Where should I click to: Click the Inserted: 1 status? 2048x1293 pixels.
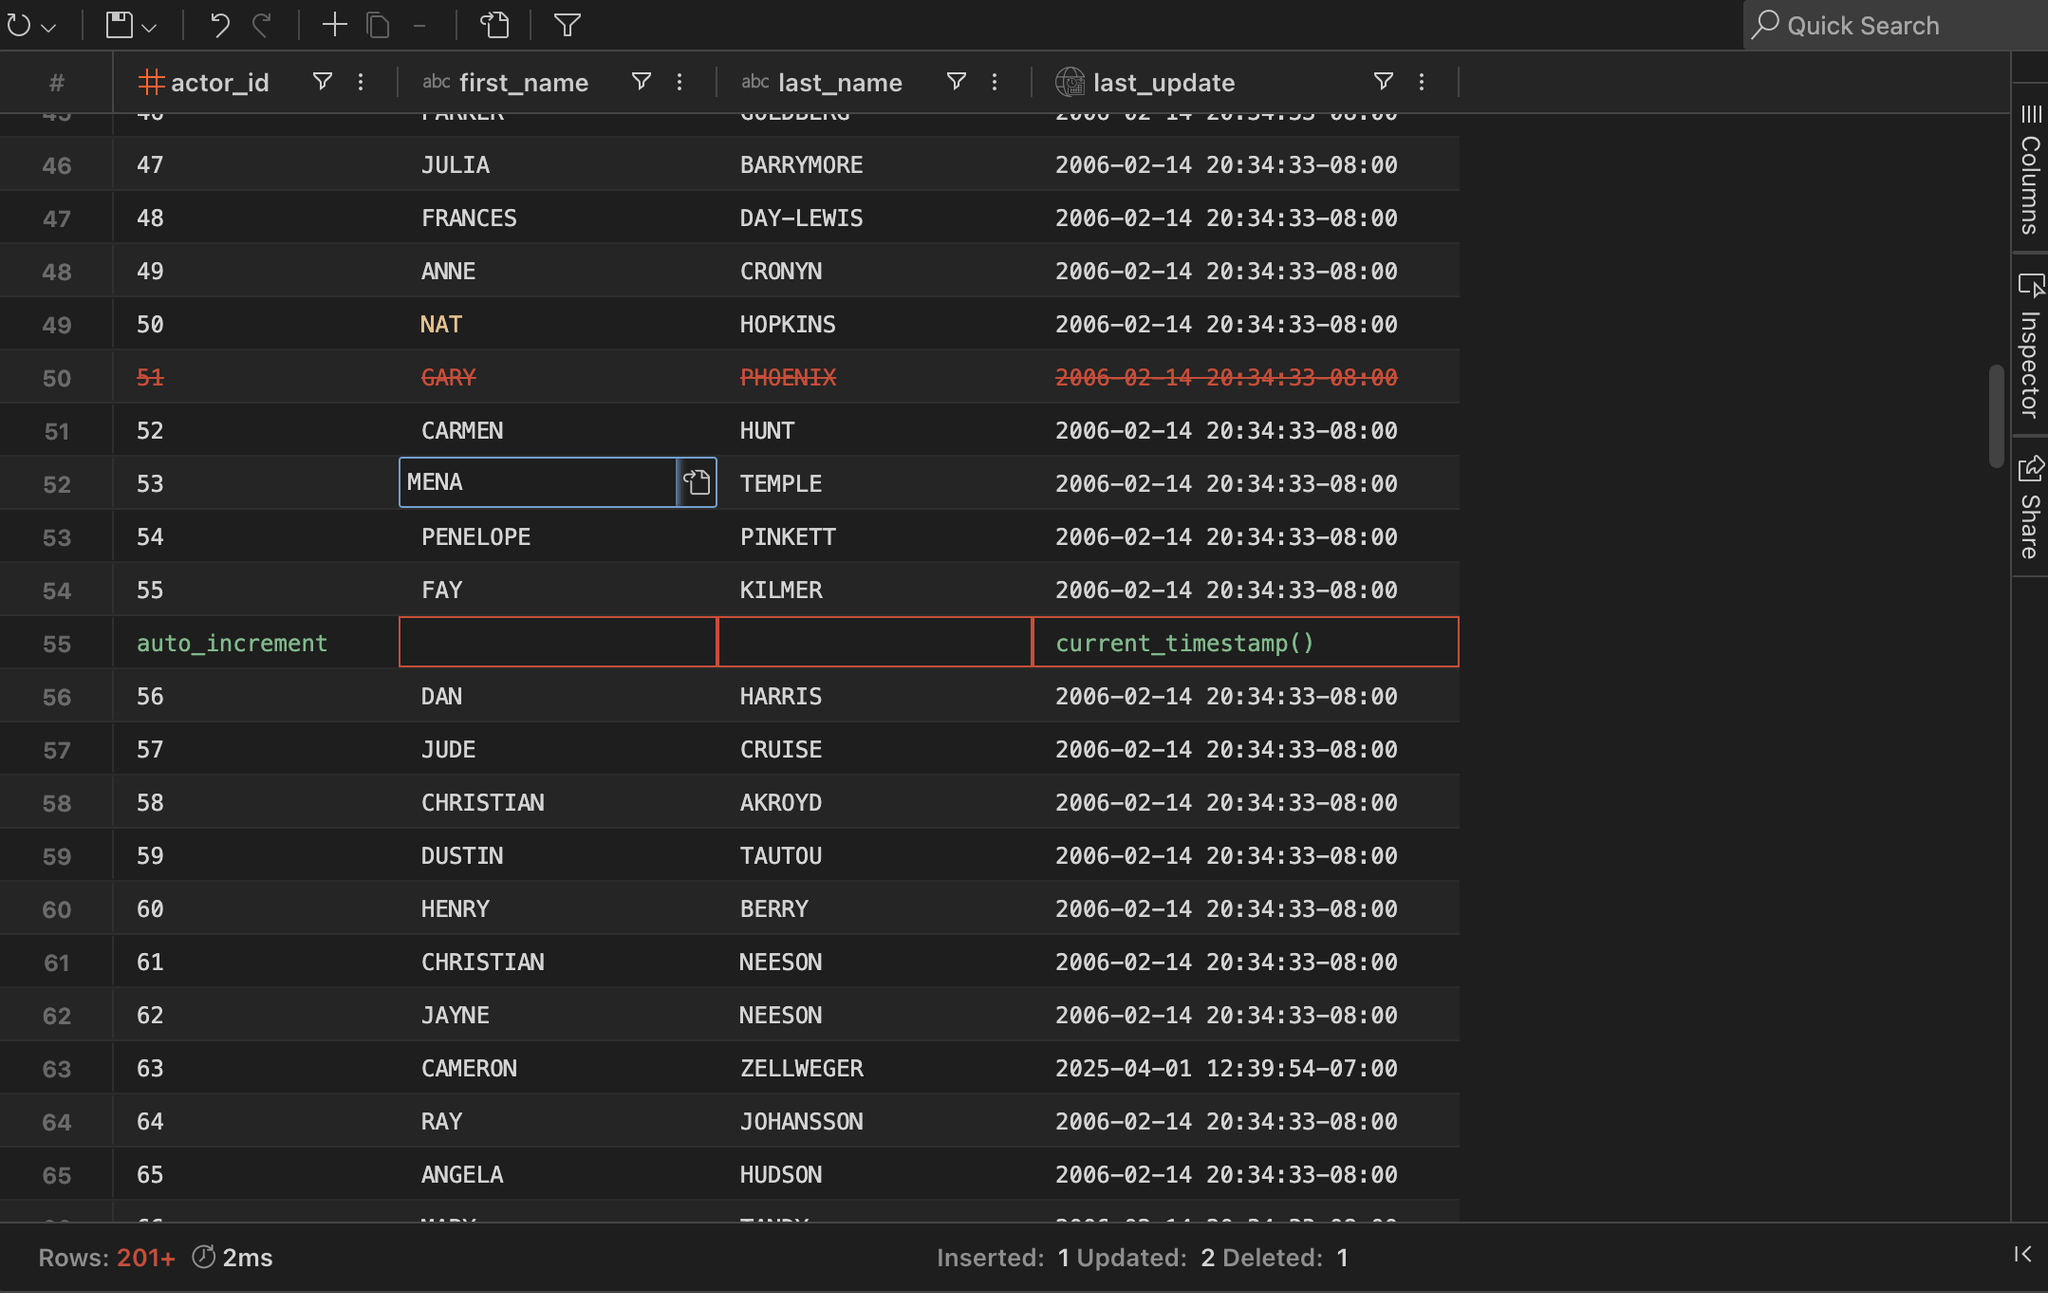coord(1003,1257)
